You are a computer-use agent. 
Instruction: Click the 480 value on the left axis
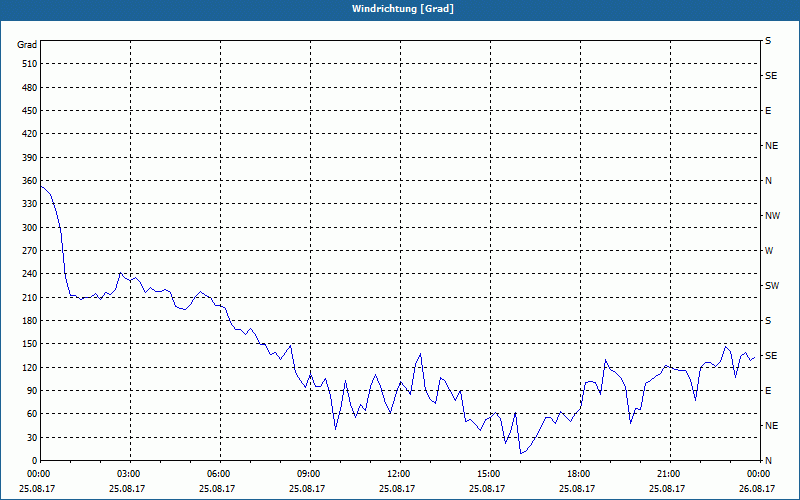tap(29, 87)
